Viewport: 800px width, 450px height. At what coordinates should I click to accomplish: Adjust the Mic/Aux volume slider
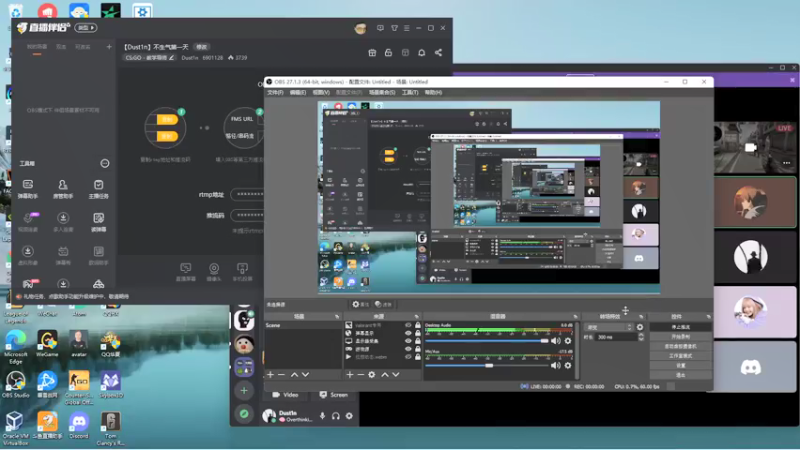pos(486,365)
